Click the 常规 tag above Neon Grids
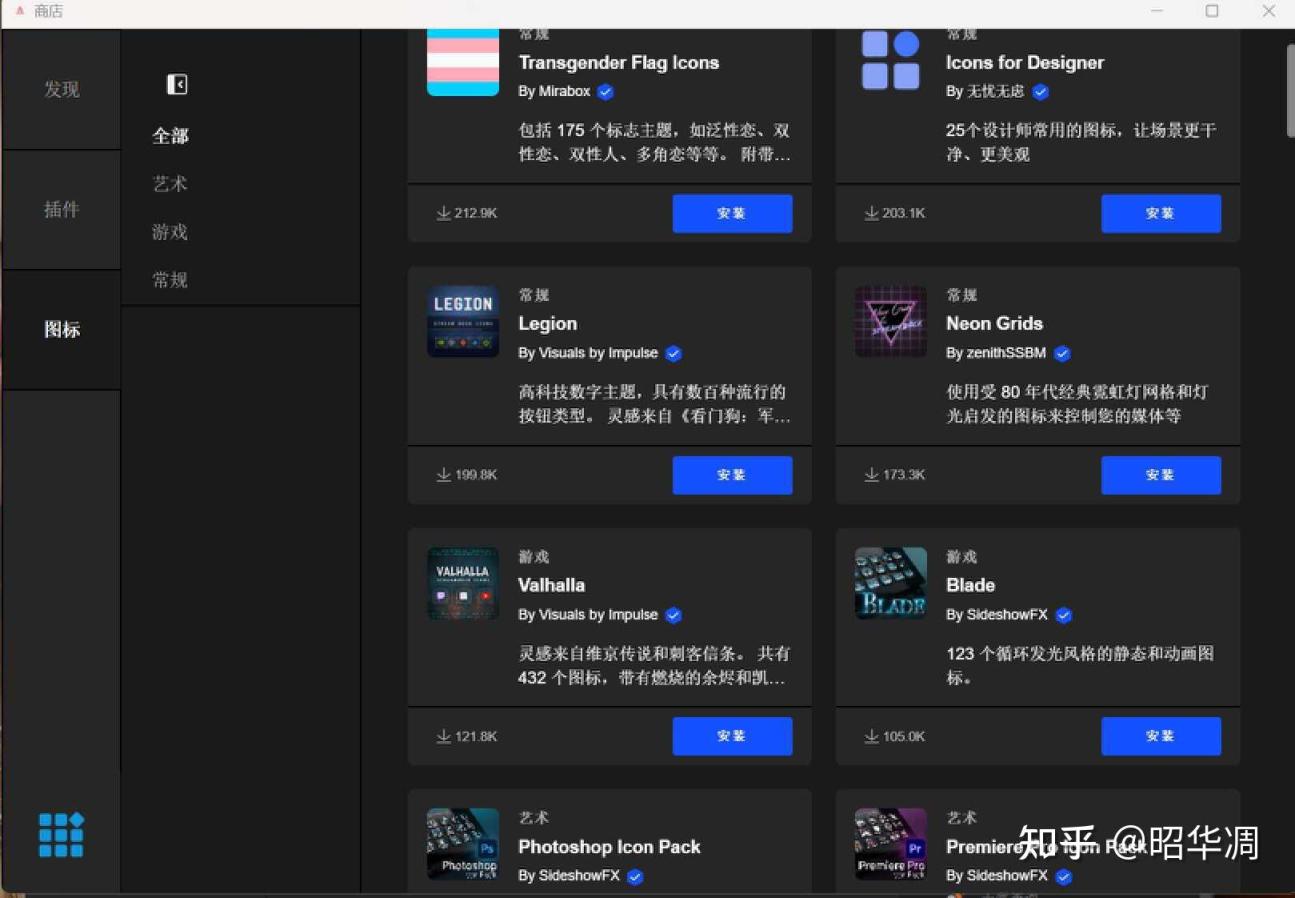Image resolution: width=1295 pixels, height=898 pixels. pos(962,295)
